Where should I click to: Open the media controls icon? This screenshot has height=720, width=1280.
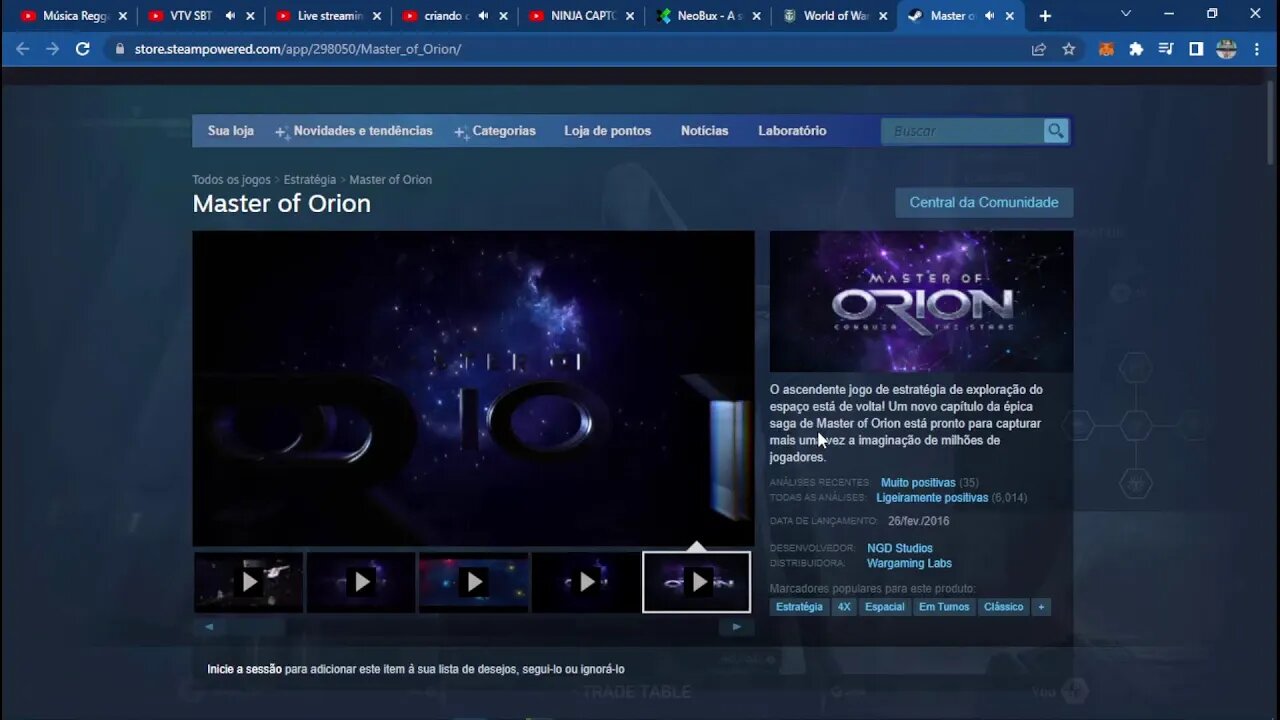[x=1166, y=49]
